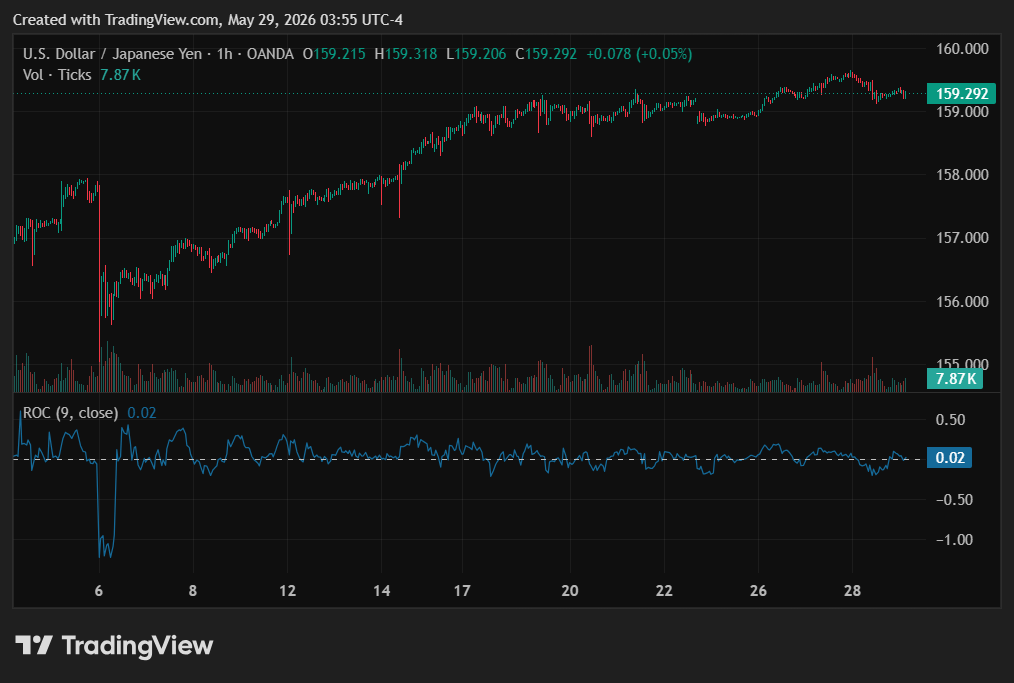This screenshot has width=1014, height=683.
Task: Click the 160.000 price axis label
Action: pyautogui.click(x=962, y=49)
